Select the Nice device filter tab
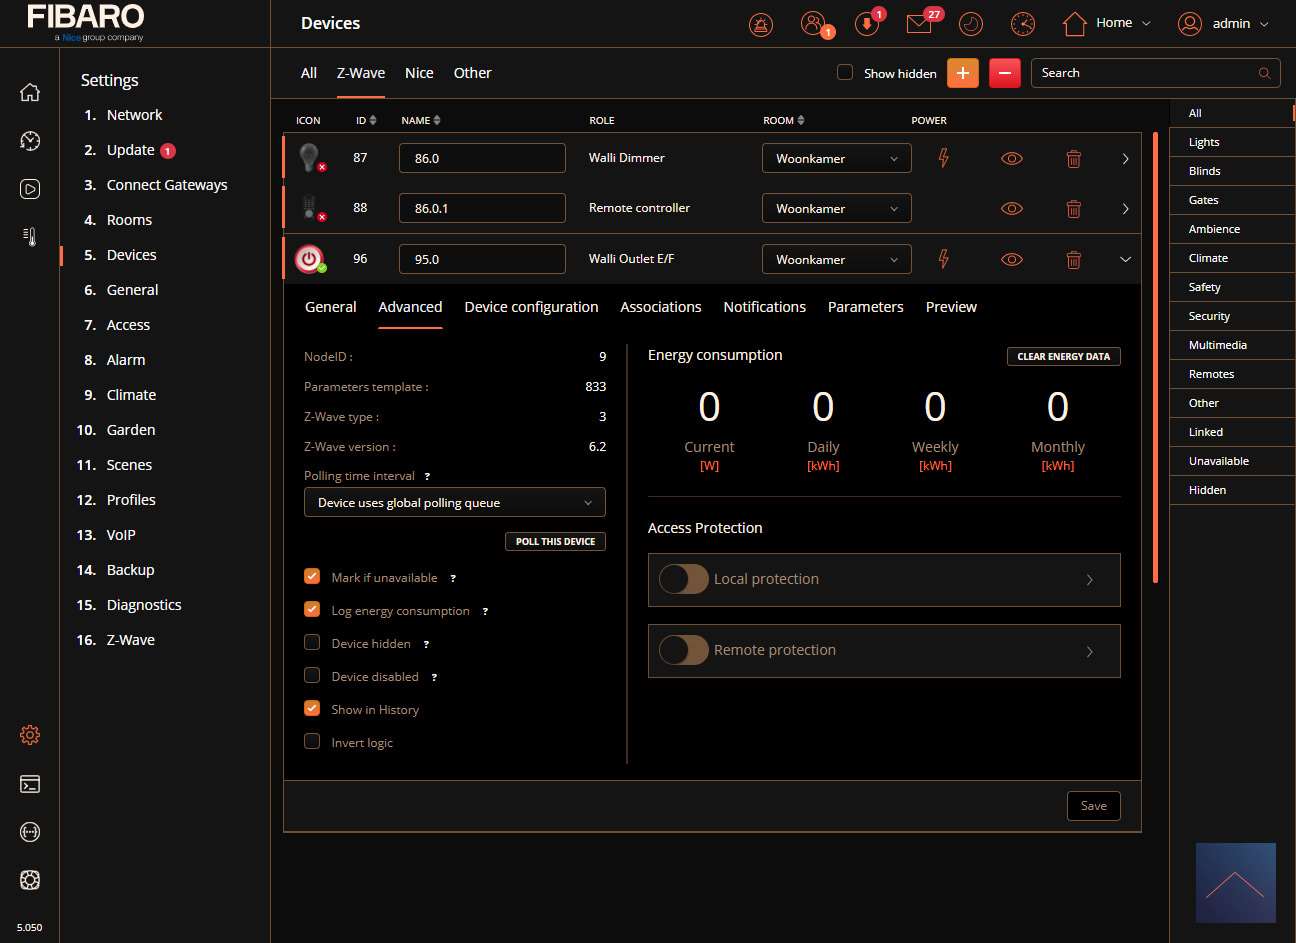 pyautogui.click(x=419, y=73)
